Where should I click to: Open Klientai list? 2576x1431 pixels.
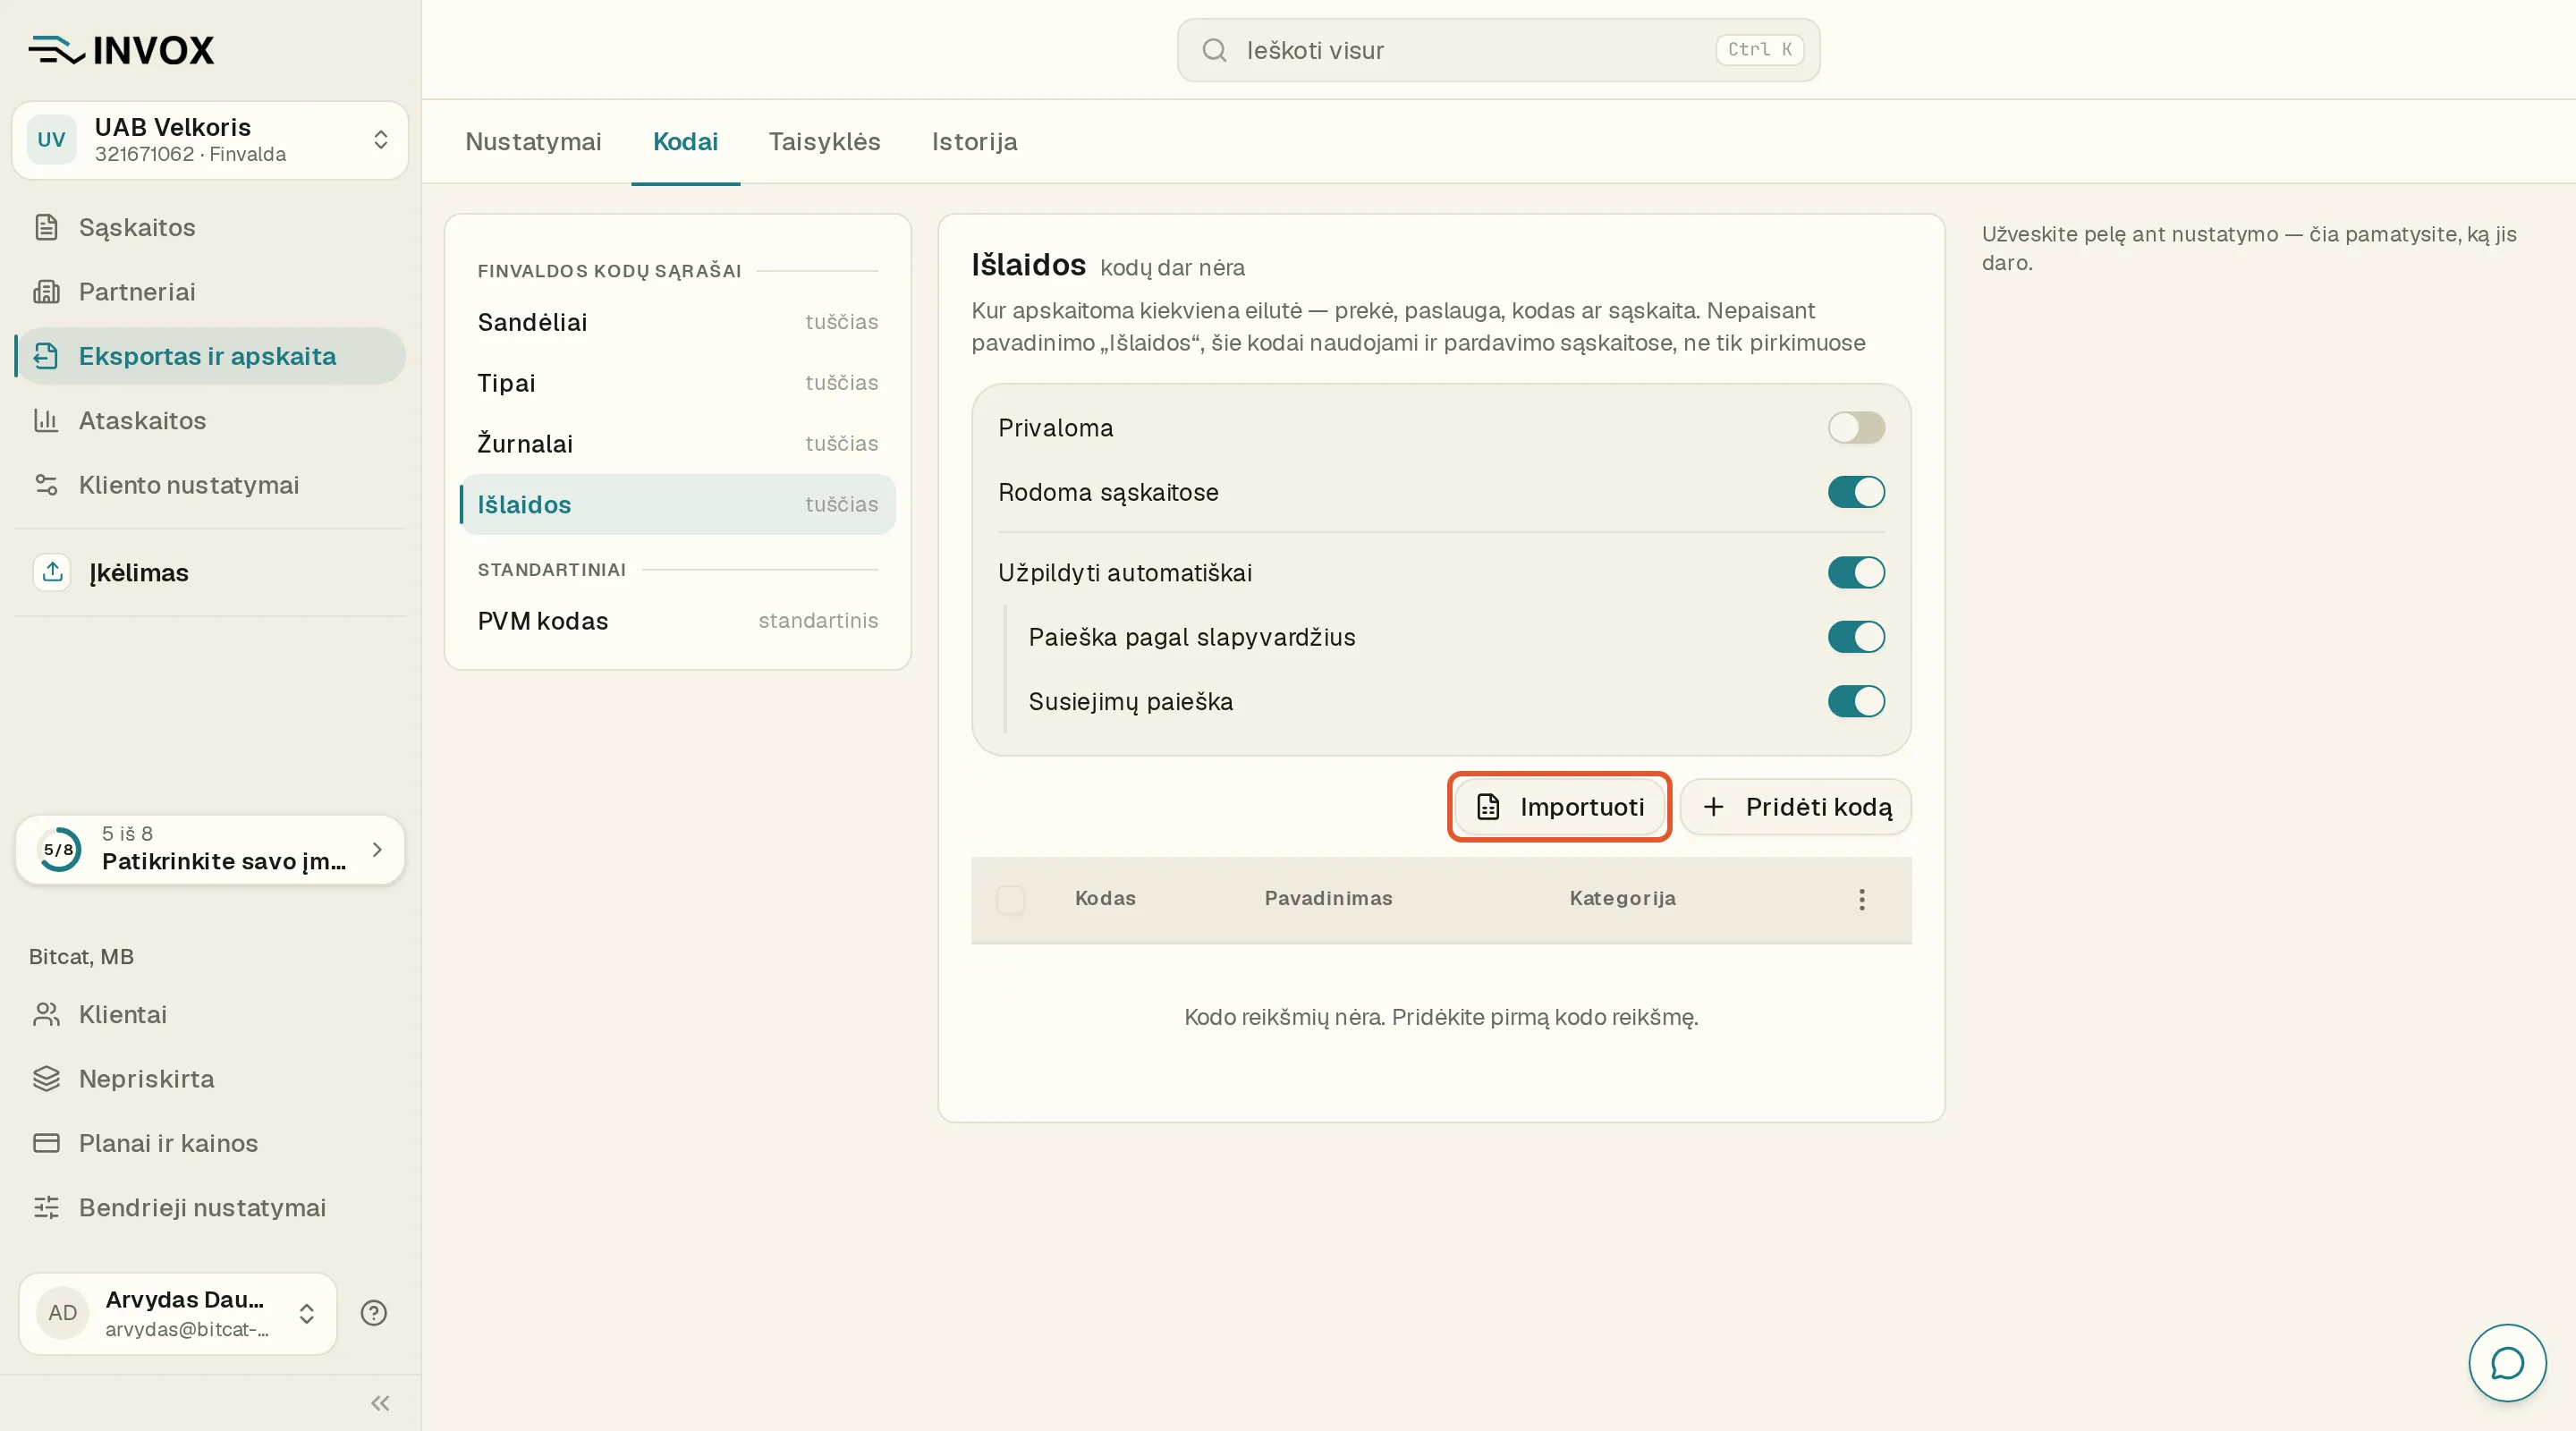[210, 1014]
